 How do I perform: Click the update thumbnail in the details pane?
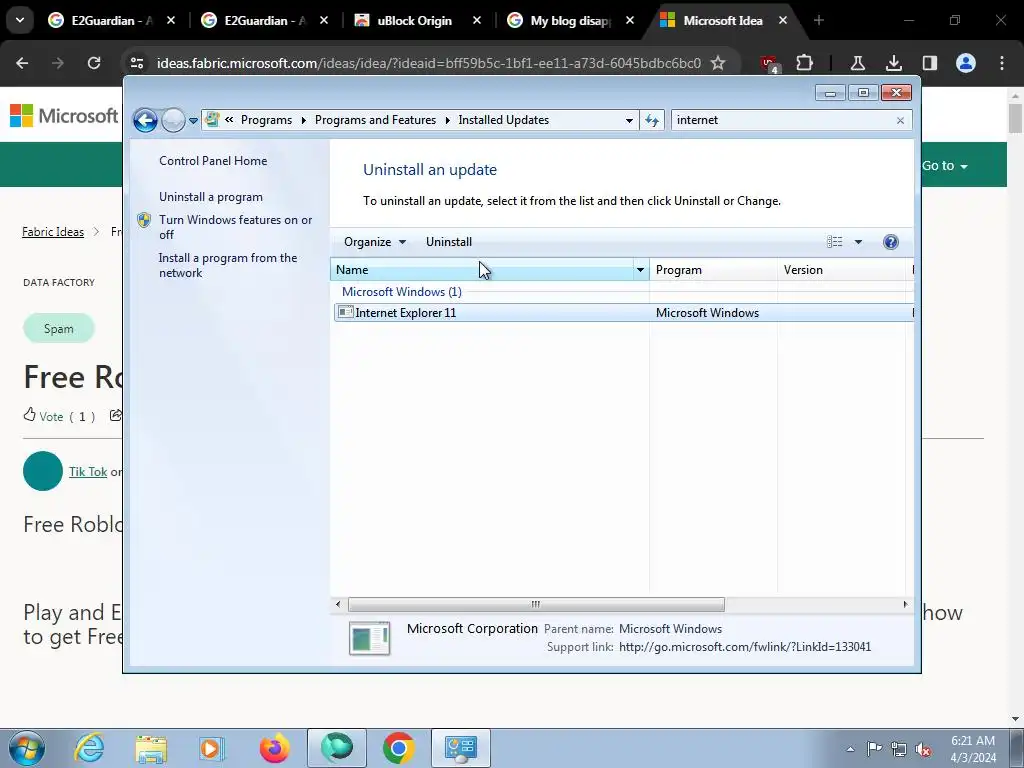(x=370, y=638)
